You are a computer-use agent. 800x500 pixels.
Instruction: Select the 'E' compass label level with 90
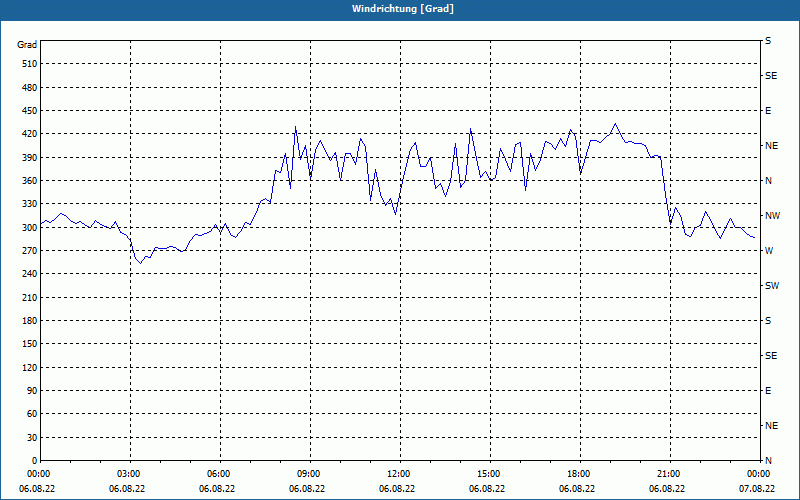[x=768, y=391]
